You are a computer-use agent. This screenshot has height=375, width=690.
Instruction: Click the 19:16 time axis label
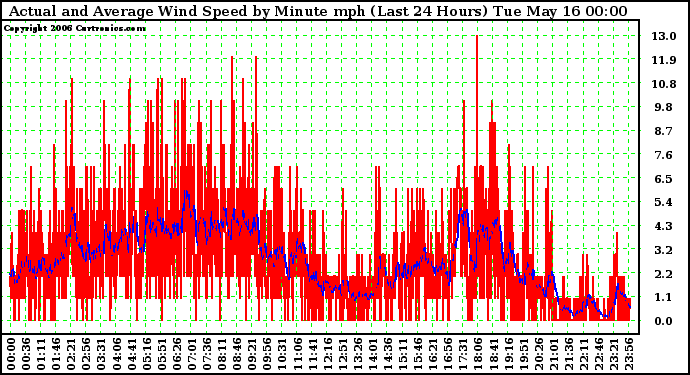click(x=508, y=354)
